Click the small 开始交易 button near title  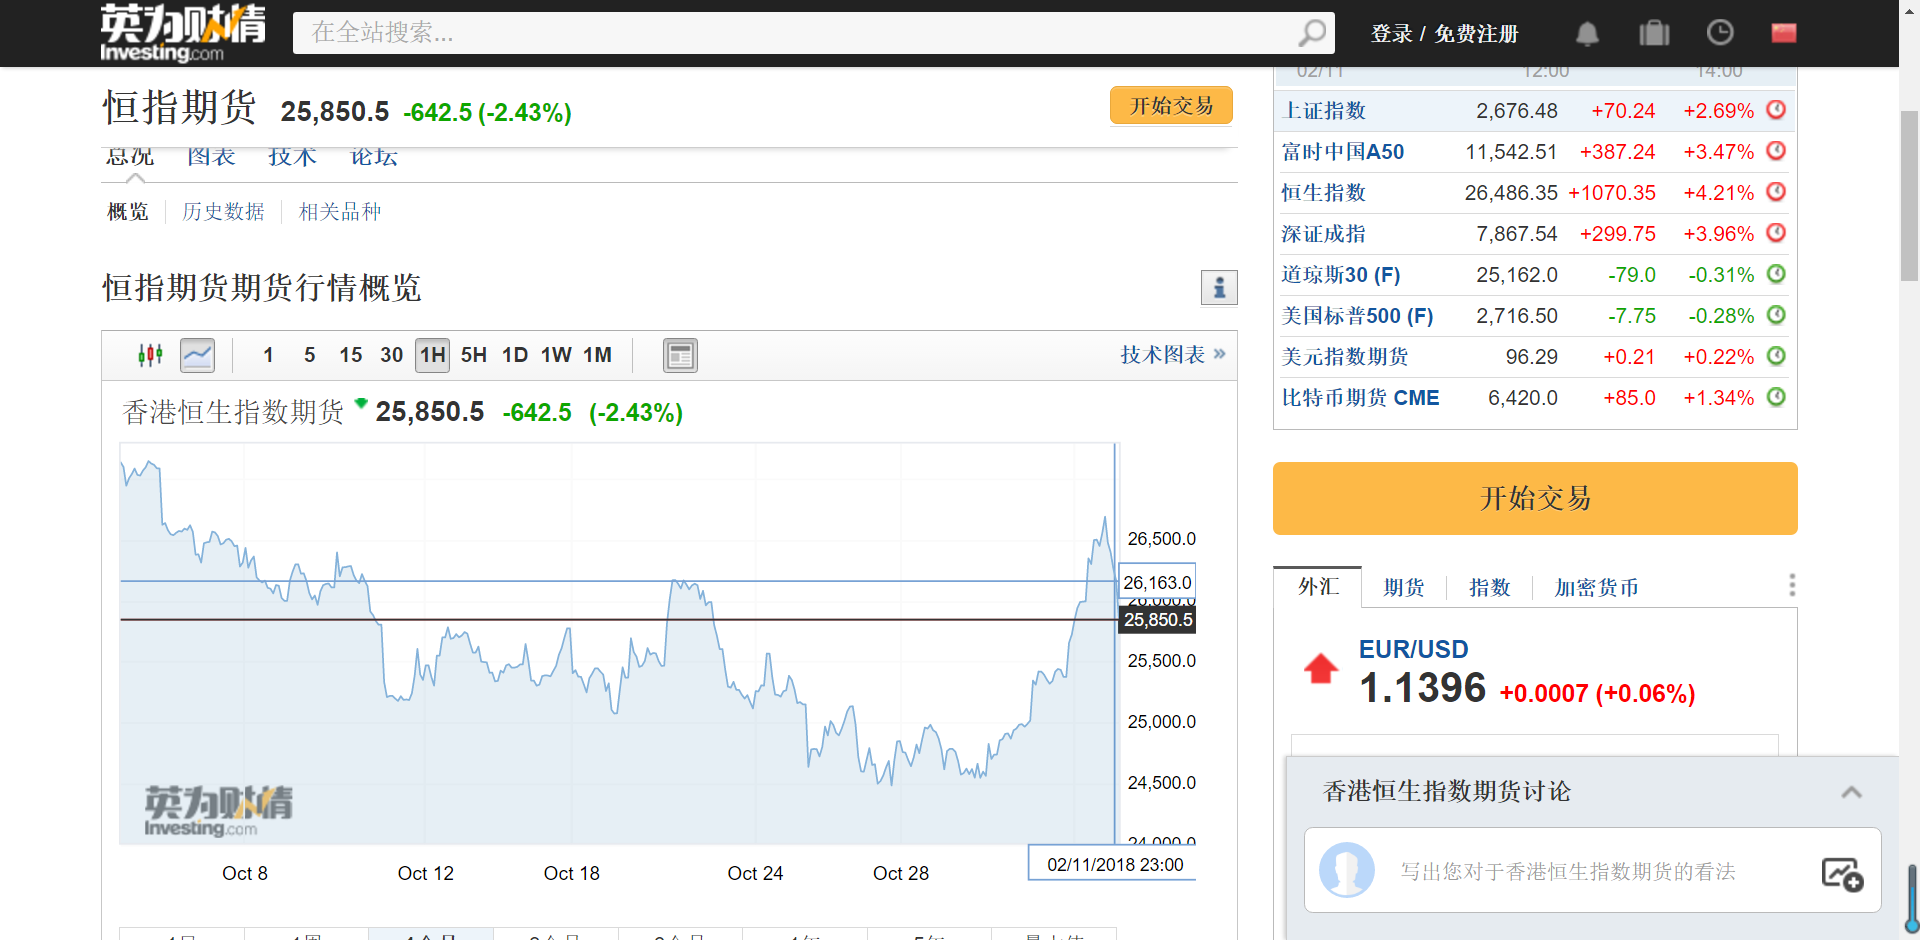pos(1171,106)
